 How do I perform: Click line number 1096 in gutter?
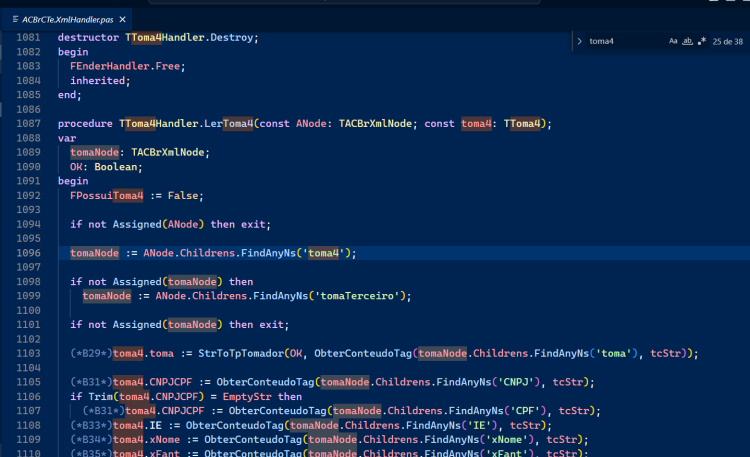click(28, 253)
